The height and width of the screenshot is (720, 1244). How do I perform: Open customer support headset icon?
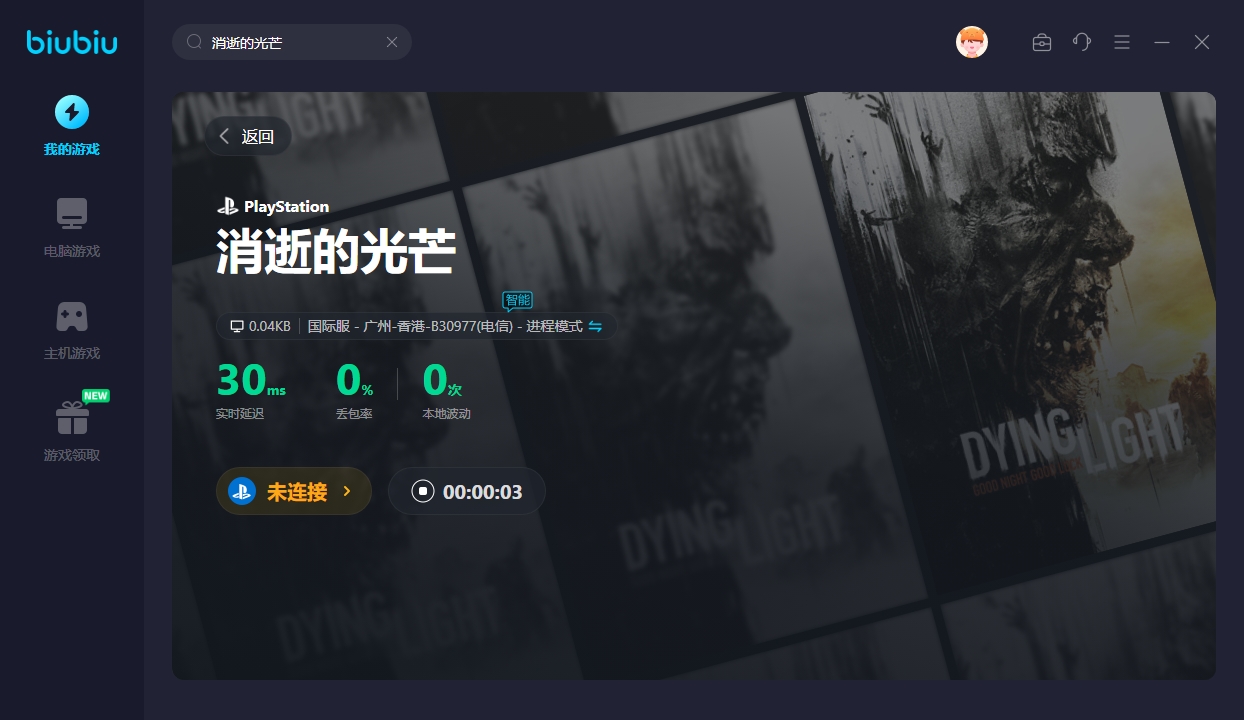point(1082,42)
